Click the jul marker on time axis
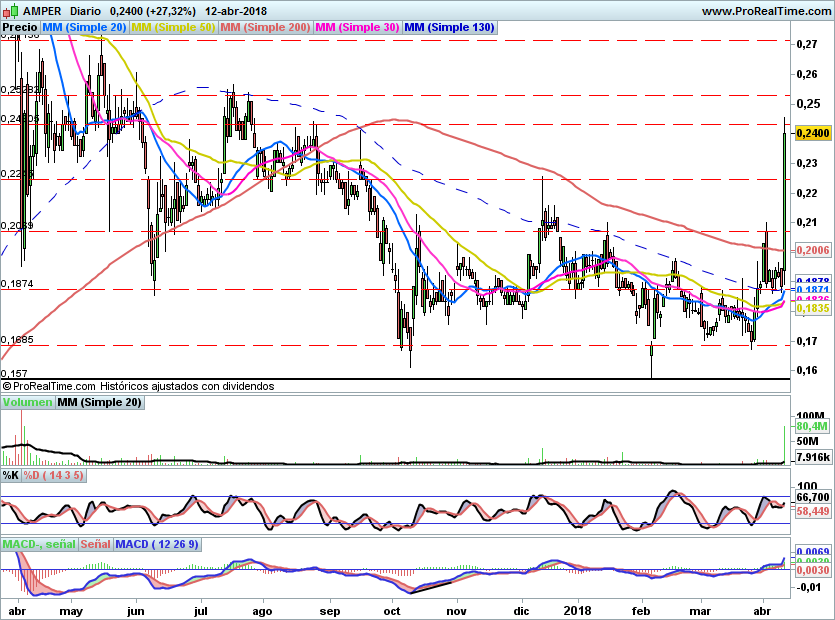The image size is (835, 620). [201, 611]
